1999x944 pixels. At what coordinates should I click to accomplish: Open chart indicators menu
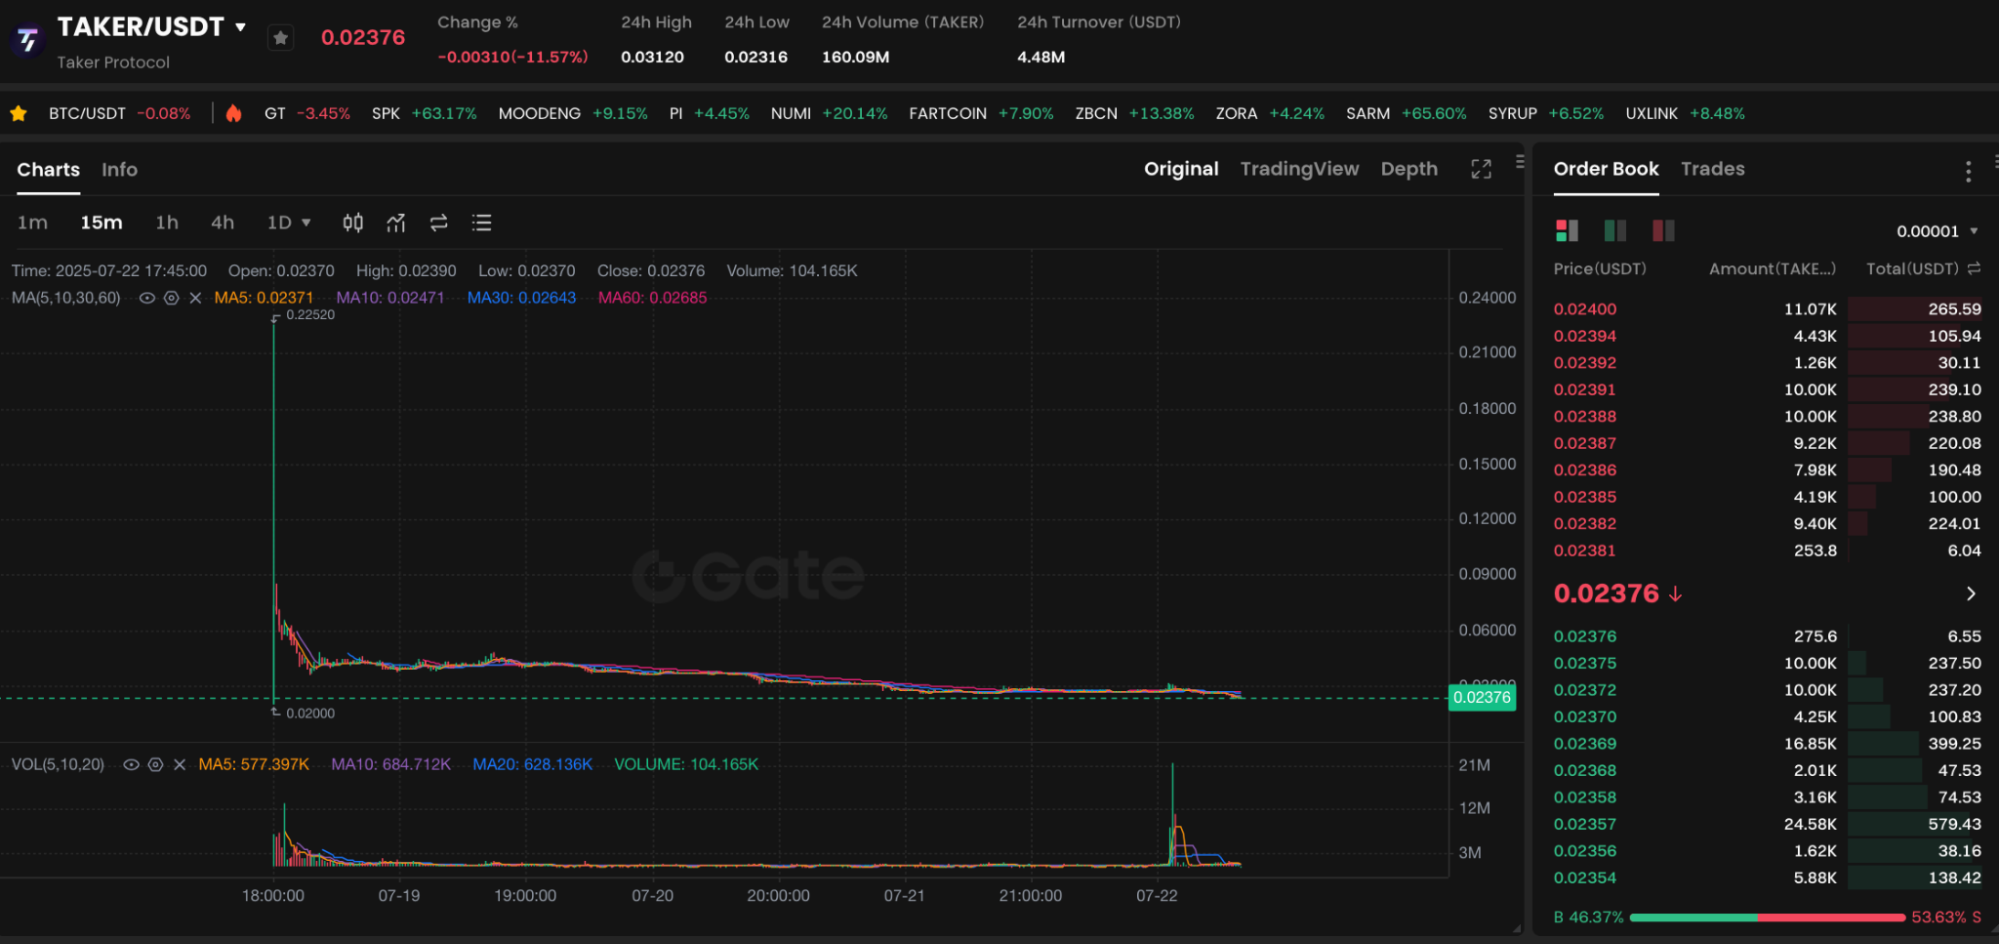click(396, 223)
